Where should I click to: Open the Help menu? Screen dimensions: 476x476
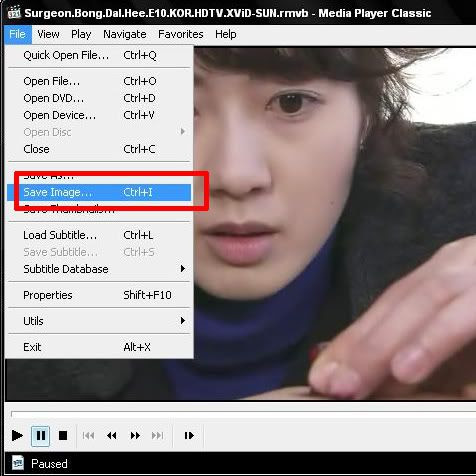tap(226, 34)
